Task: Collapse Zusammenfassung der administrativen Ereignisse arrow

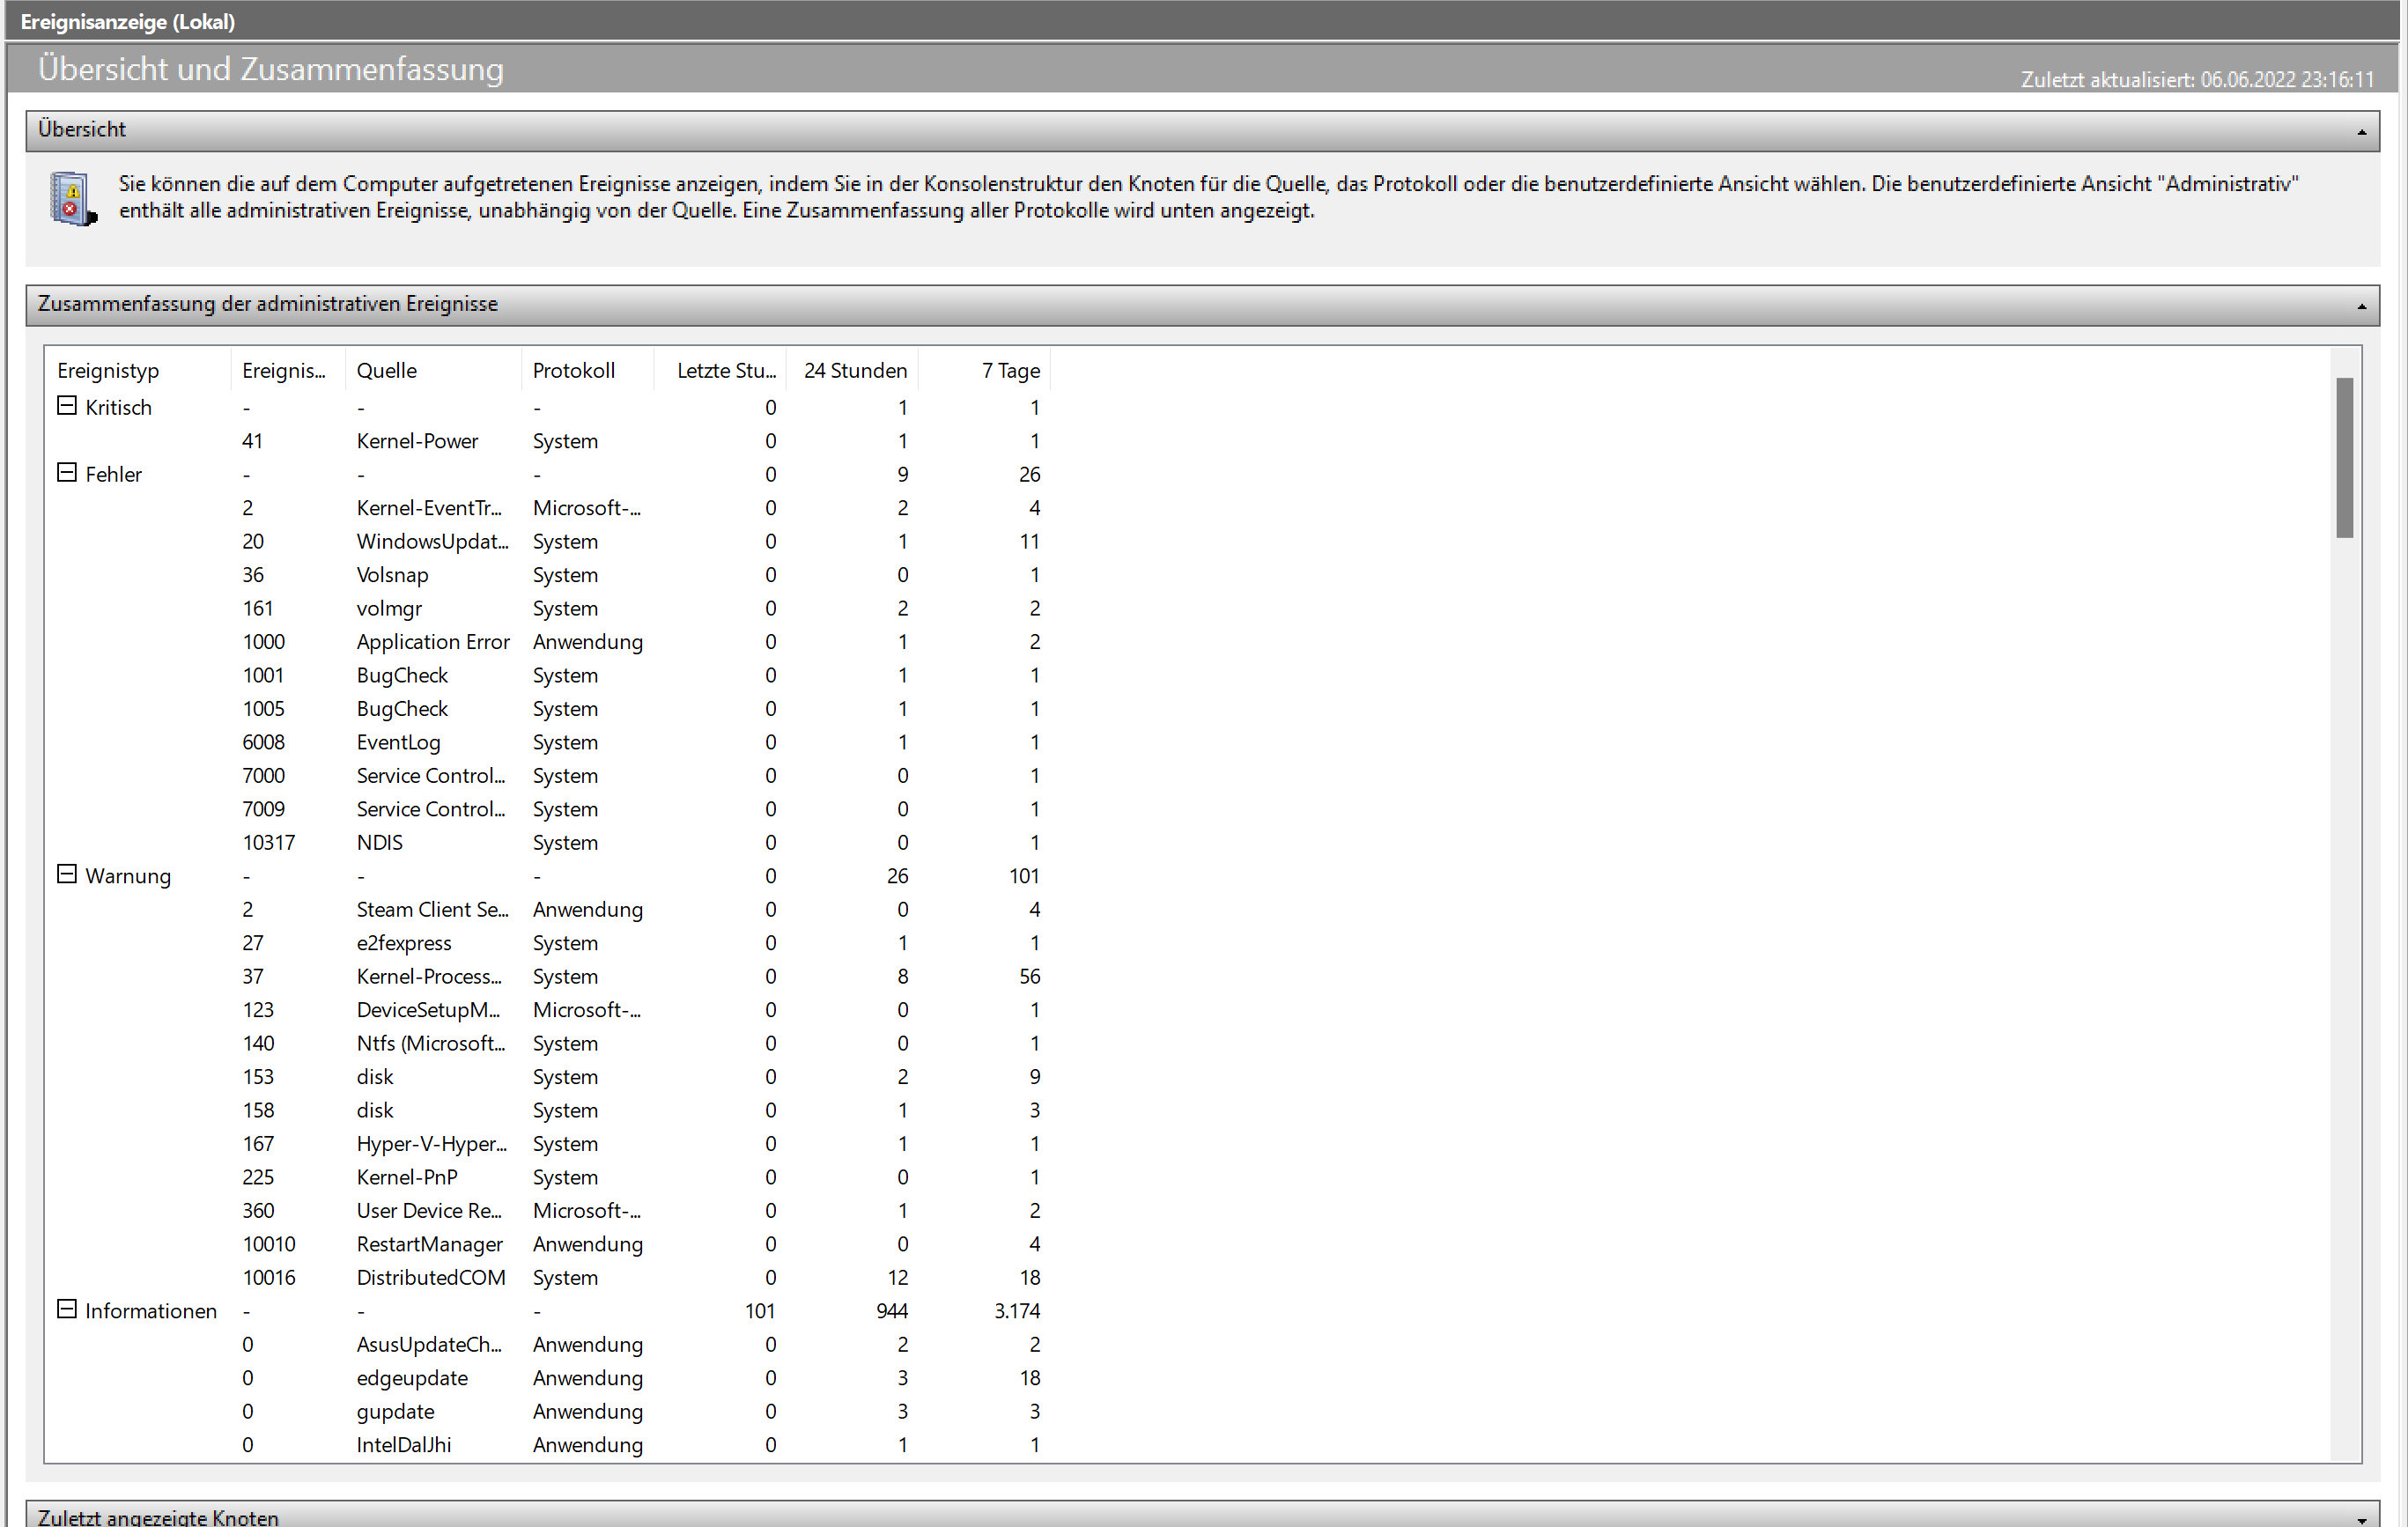Action: click(2361, 306)
